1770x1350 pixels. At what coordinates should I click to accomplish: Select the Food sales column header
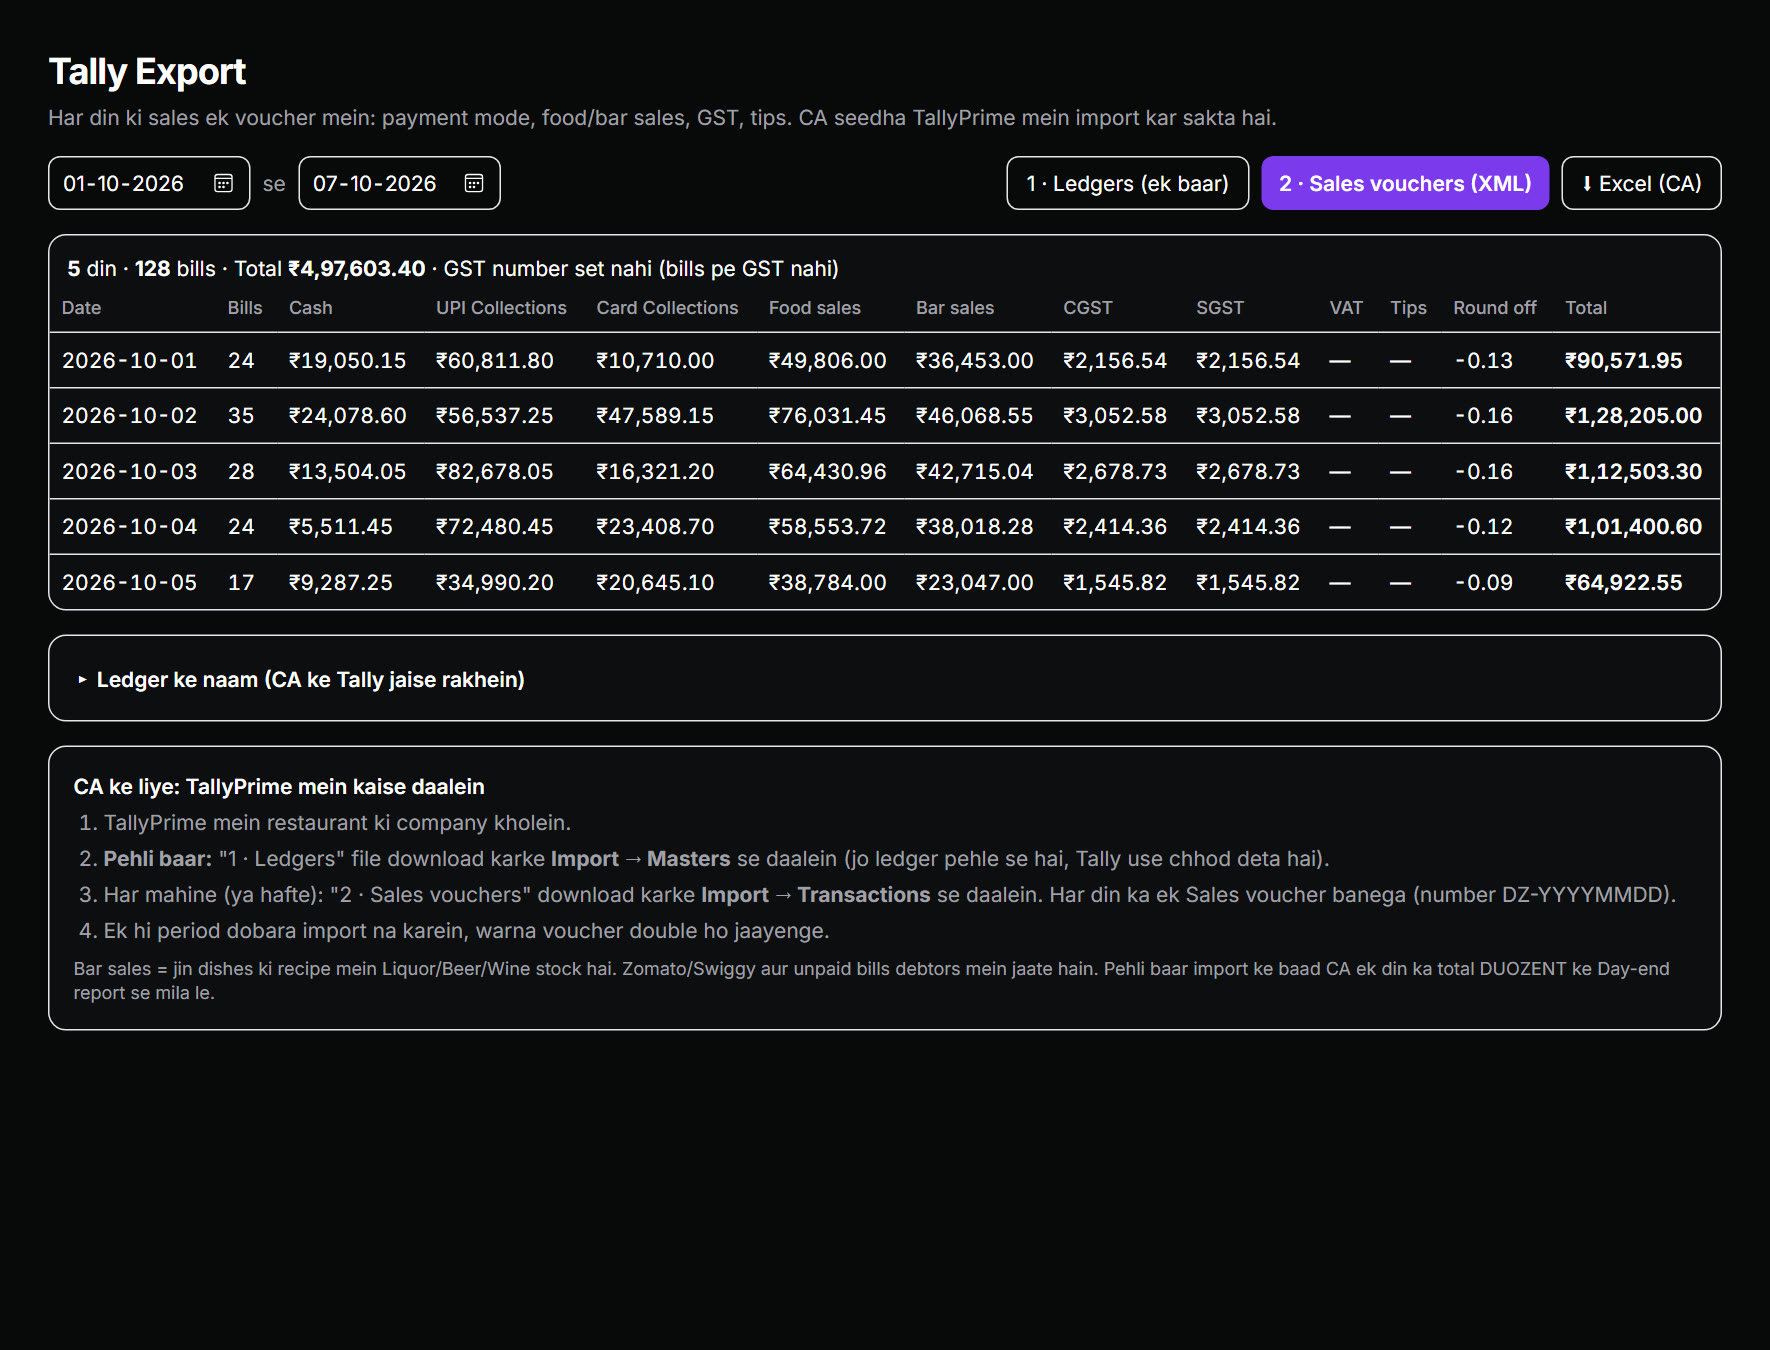pos(814,308)
